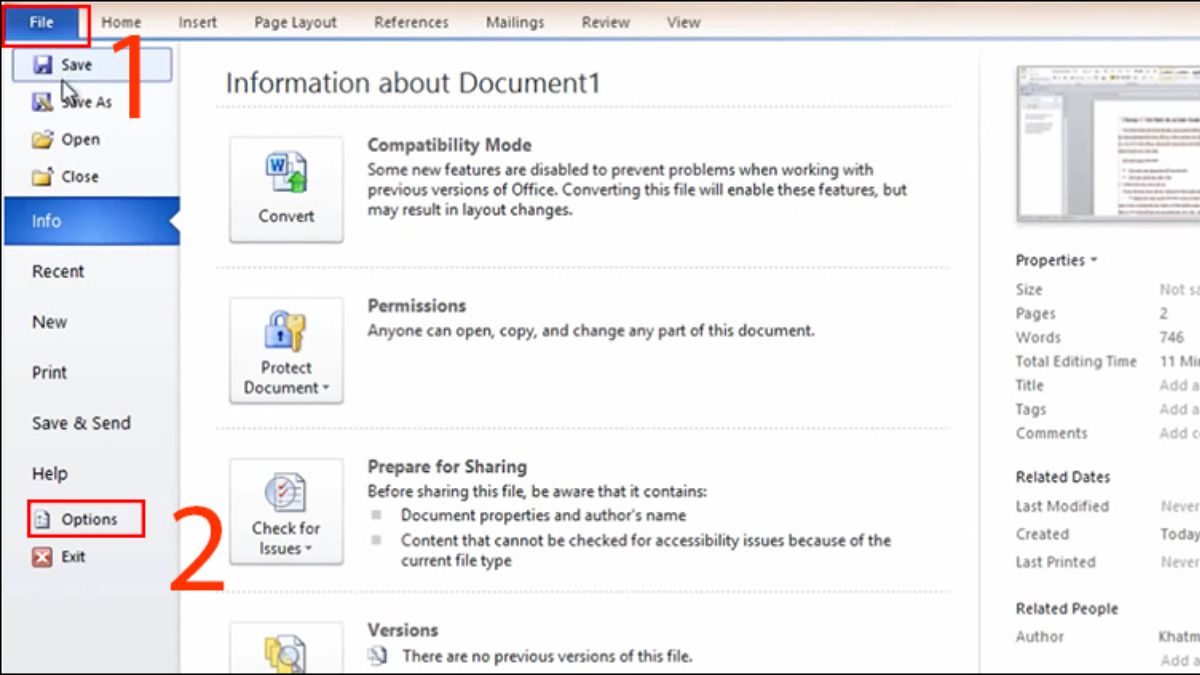Expand the Properties dropdown
This screenshot has height=675, width=1200.
(1056, 260)
